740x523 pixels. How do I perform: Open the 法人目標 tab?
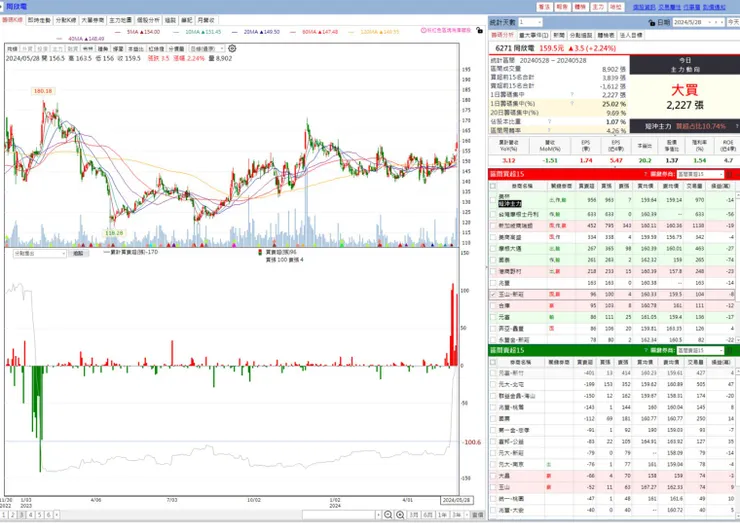point(631,35)
